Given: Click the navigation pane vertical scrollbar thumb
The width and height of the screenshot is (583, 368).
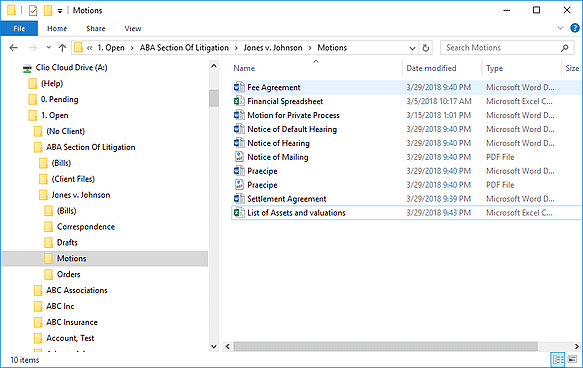Looking at the screenshot, I should point(214,98).
